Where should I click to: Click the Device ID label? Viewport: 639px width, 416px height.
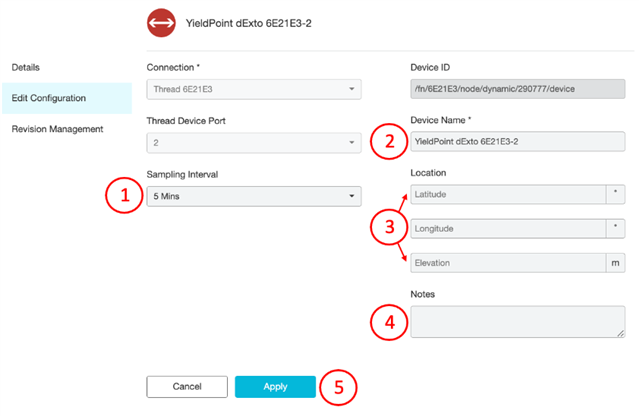(430, 68)
